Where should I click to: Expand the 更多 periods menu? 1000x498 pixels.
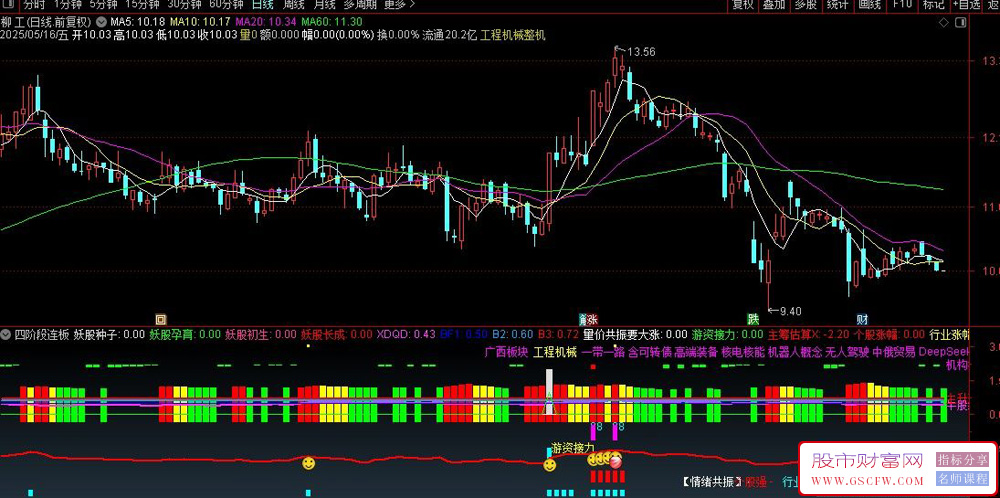[399, 4]
